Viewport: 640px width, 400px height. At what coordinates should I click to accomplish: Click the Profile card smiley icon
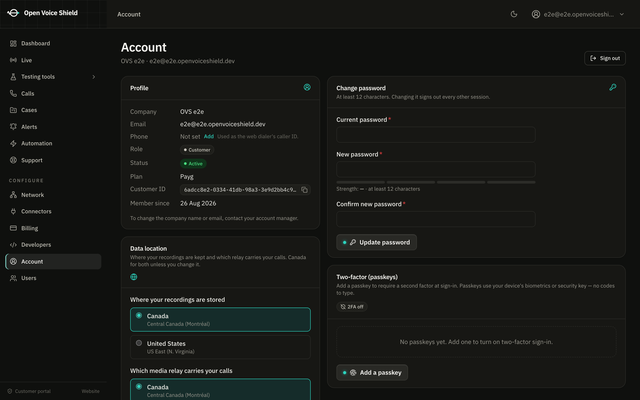[x=307, y=87]
